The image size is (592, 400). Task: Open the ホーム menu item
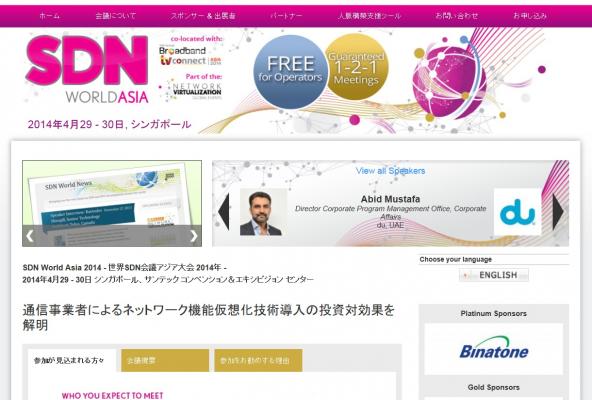pyautogui.click(x=49, y=16)
